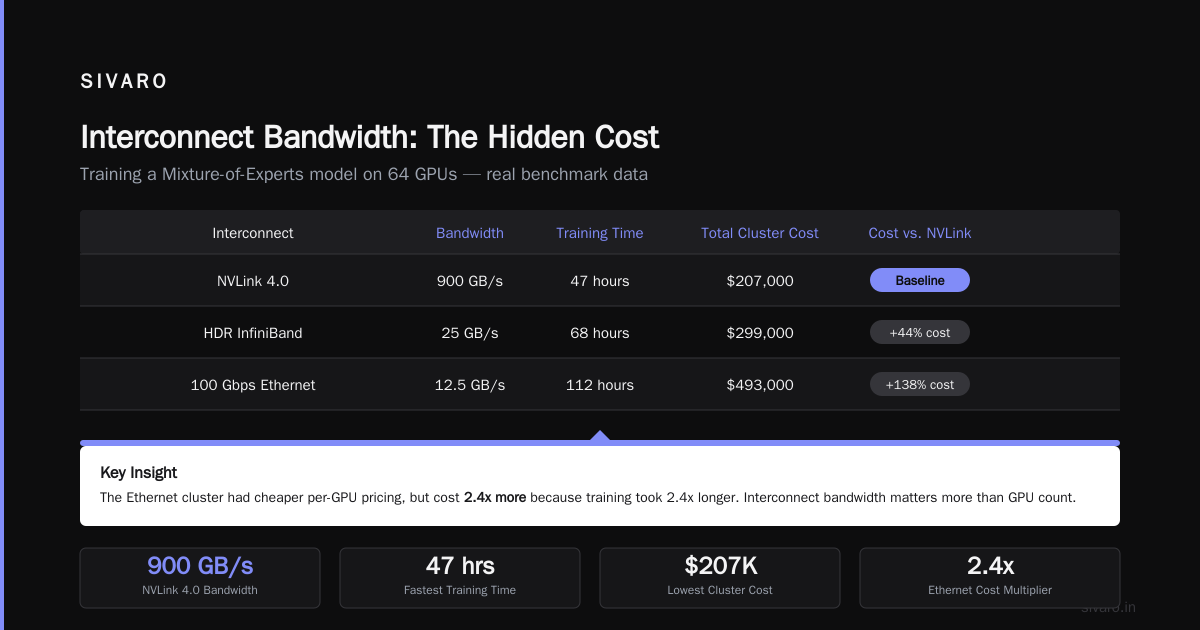Click the 900 GB/s bandwidth stat card
The width and height of the screenshot is (1200, 630).
point(200,578)
